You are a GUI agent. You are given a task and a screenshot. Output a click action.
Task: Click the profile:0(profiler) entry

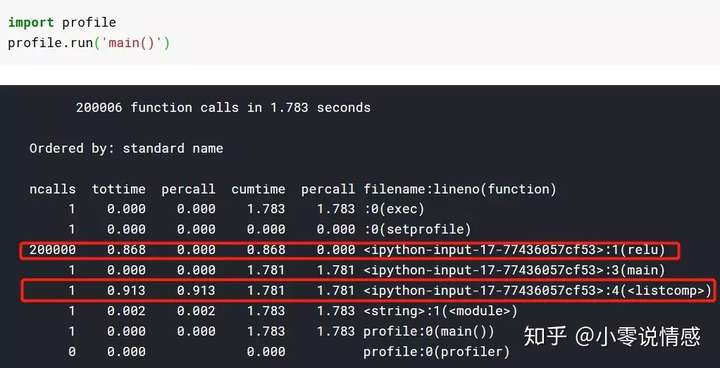pyautogui.click(x=437, y=352)
